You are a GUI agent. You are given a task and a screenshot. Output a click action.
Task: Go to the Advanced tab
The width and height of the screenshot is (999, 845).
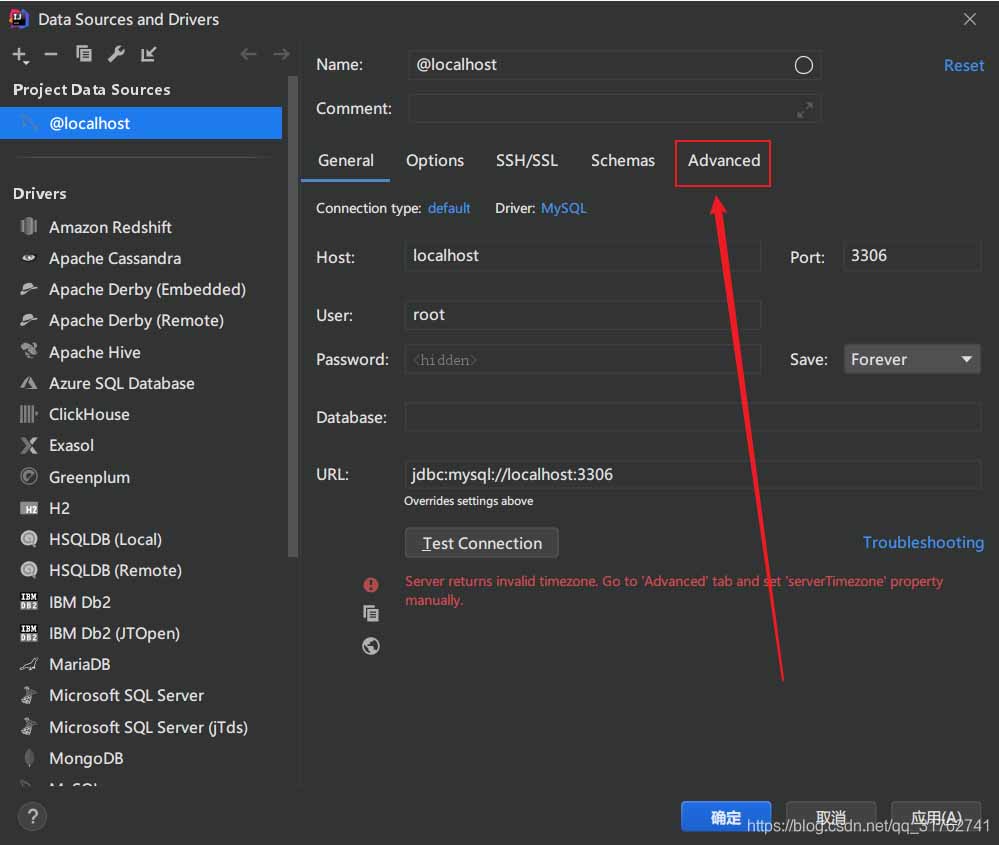(724, 161)
